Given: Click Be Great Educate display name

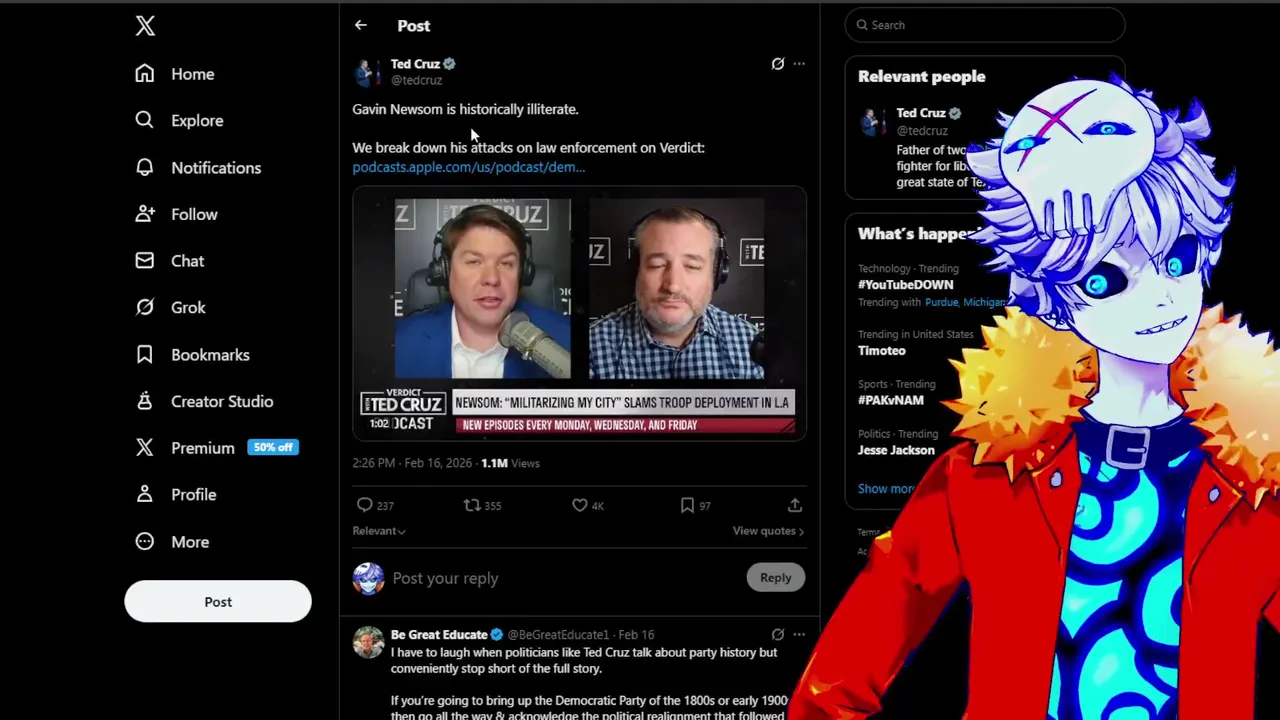Looking at the screenshot, I should (439, 634).
